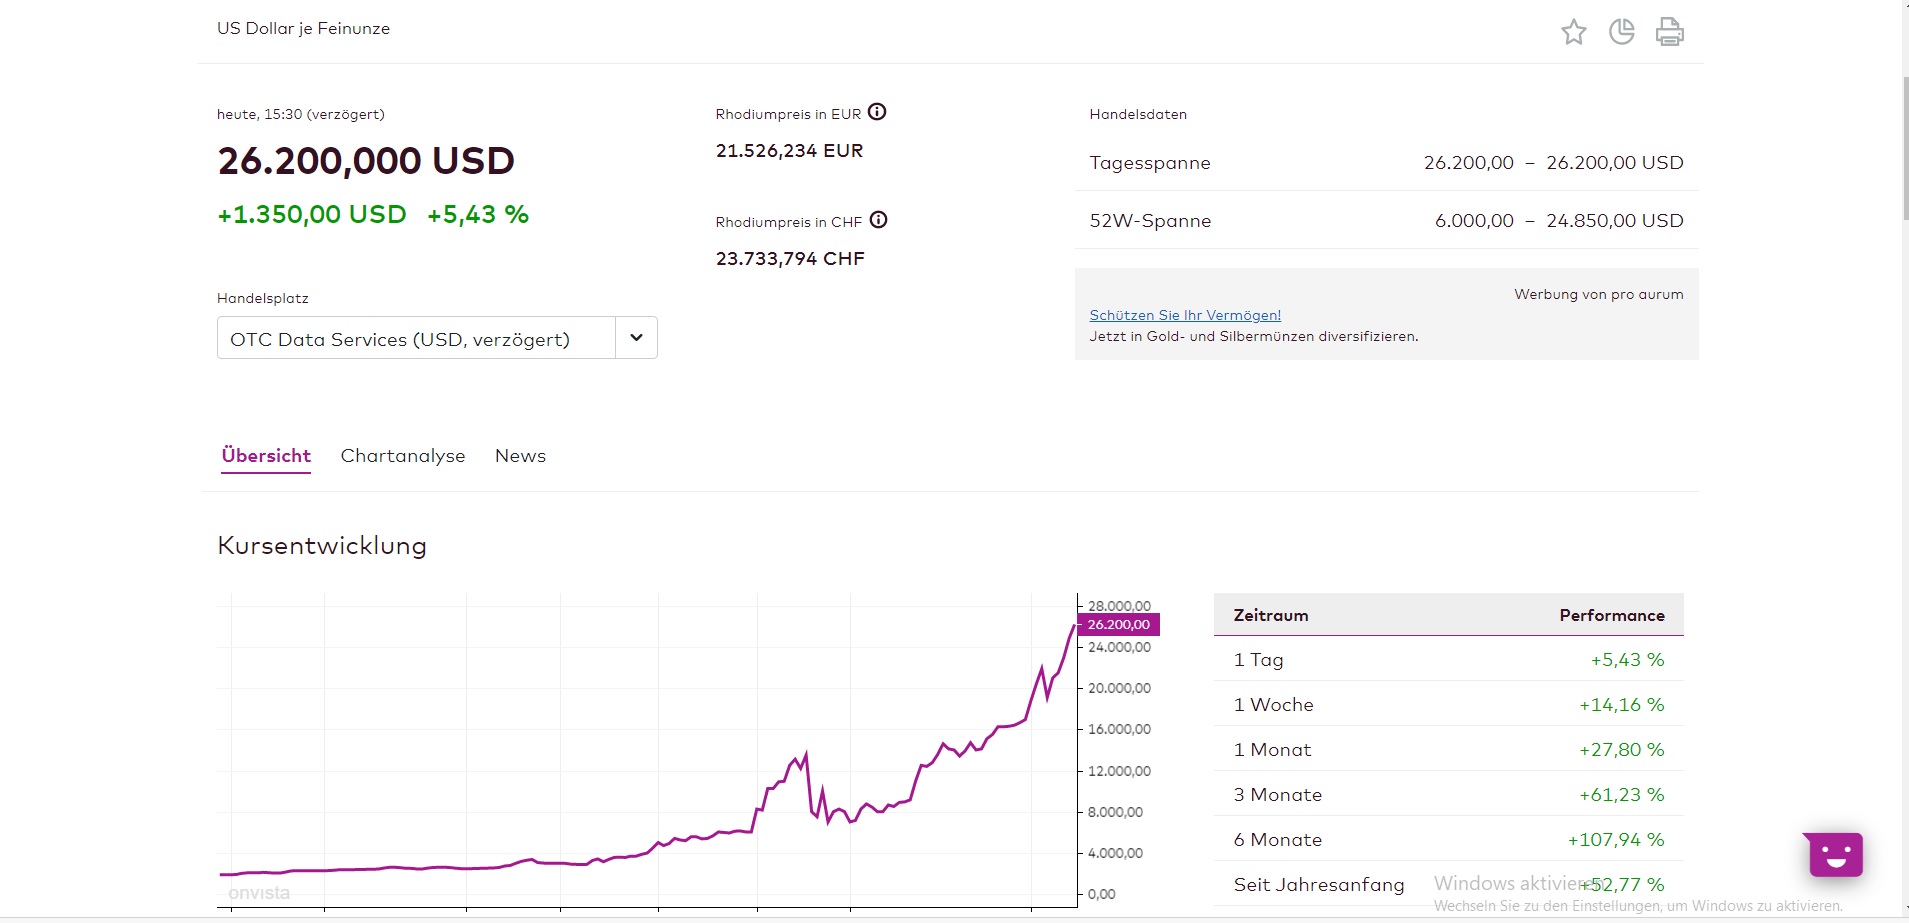This screenshot has height=923, width=1909.
Task: Go to the News tab
Action: point(520,456)
